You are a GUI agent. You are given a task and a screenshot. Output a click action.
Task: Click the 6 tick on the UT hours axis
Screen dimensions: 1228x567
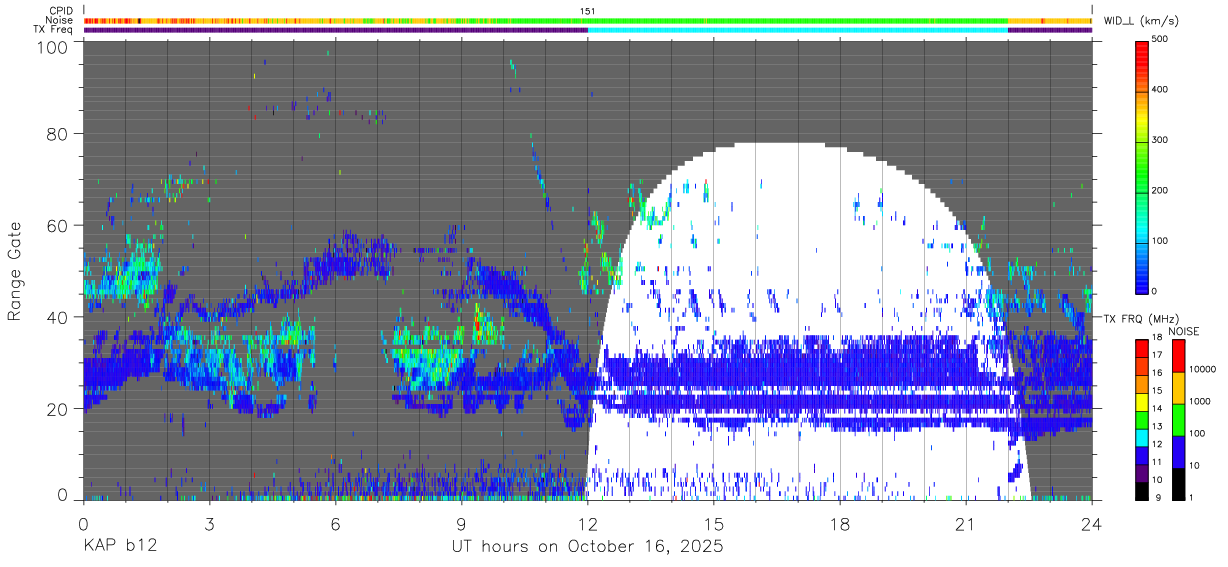(335, 523)
